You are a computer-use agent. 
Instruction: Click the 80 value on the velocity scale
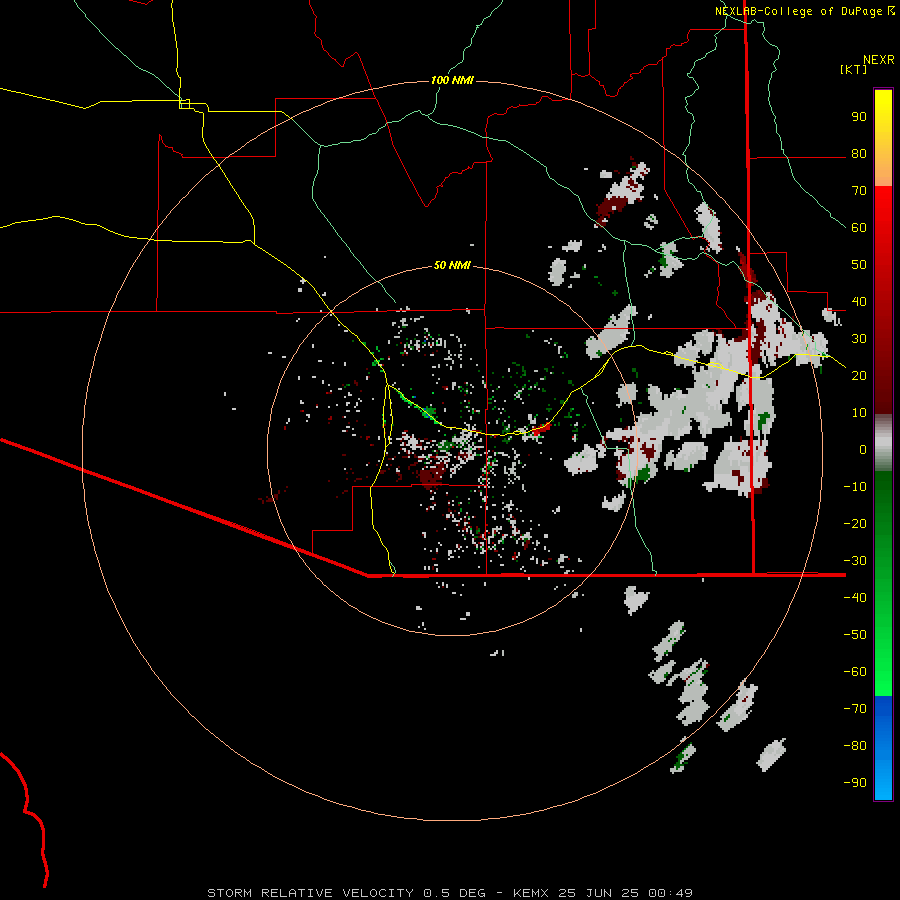click(x=859, y=153)
